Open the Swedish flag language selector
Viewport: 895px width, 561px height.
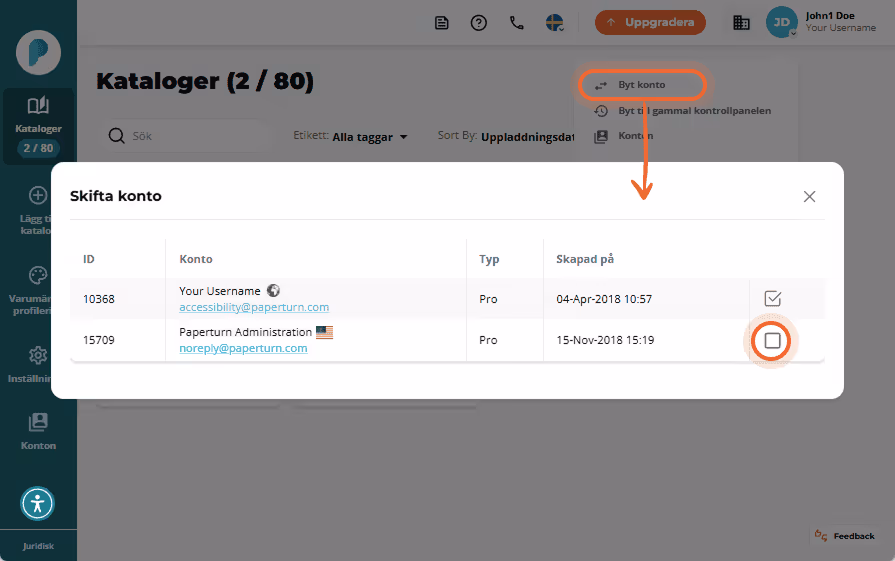click(x=554, y=23)
